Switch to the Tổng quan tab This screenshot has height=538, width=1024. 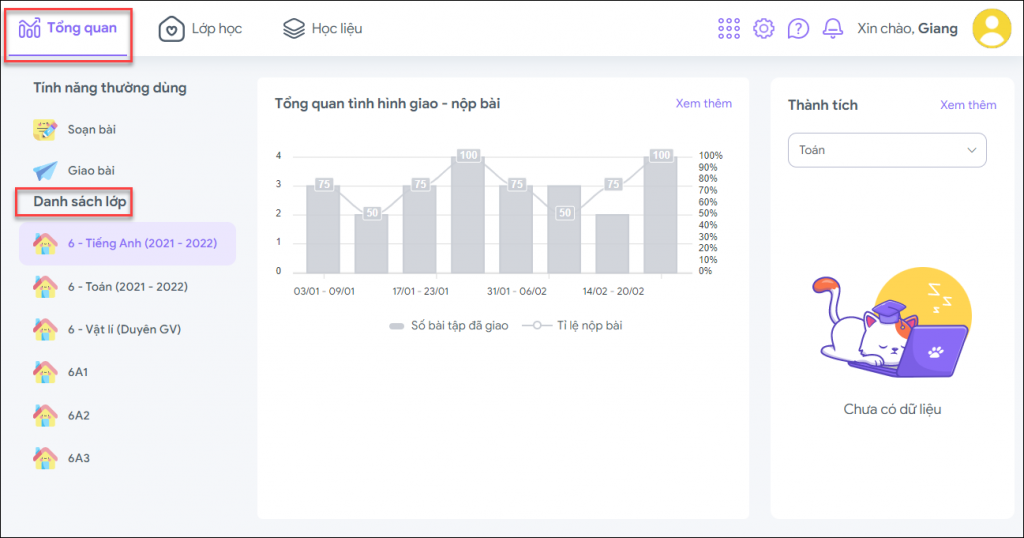[68, 28]
